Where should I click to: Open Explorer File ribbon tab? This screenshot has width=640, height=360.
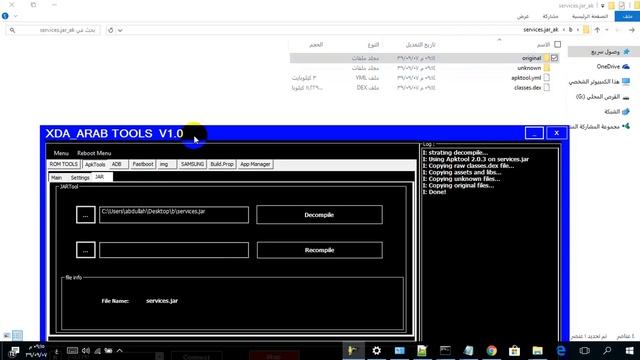pyautogui.click(x=627, y=16)
